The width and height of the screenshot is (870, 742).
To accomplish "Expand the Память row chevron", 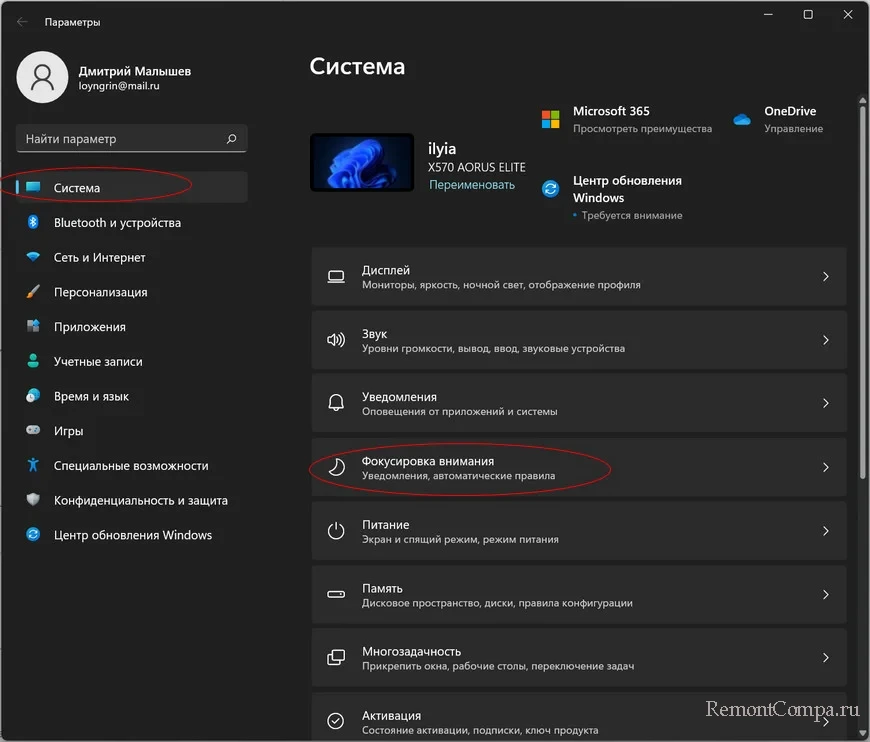I will (826, 594).
